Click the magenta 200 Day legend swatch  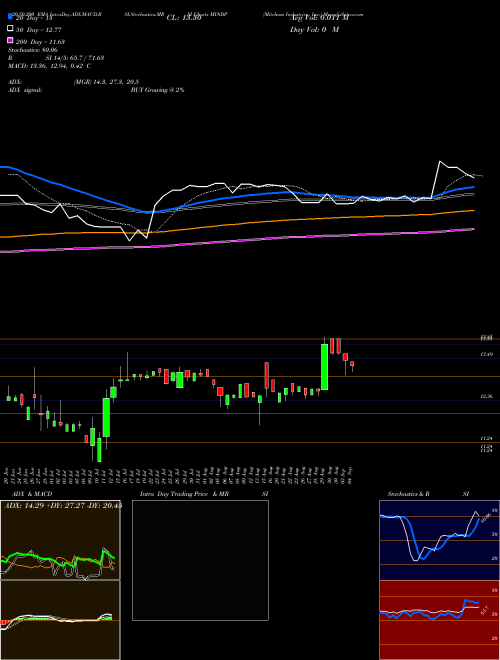tap(10, 41)
